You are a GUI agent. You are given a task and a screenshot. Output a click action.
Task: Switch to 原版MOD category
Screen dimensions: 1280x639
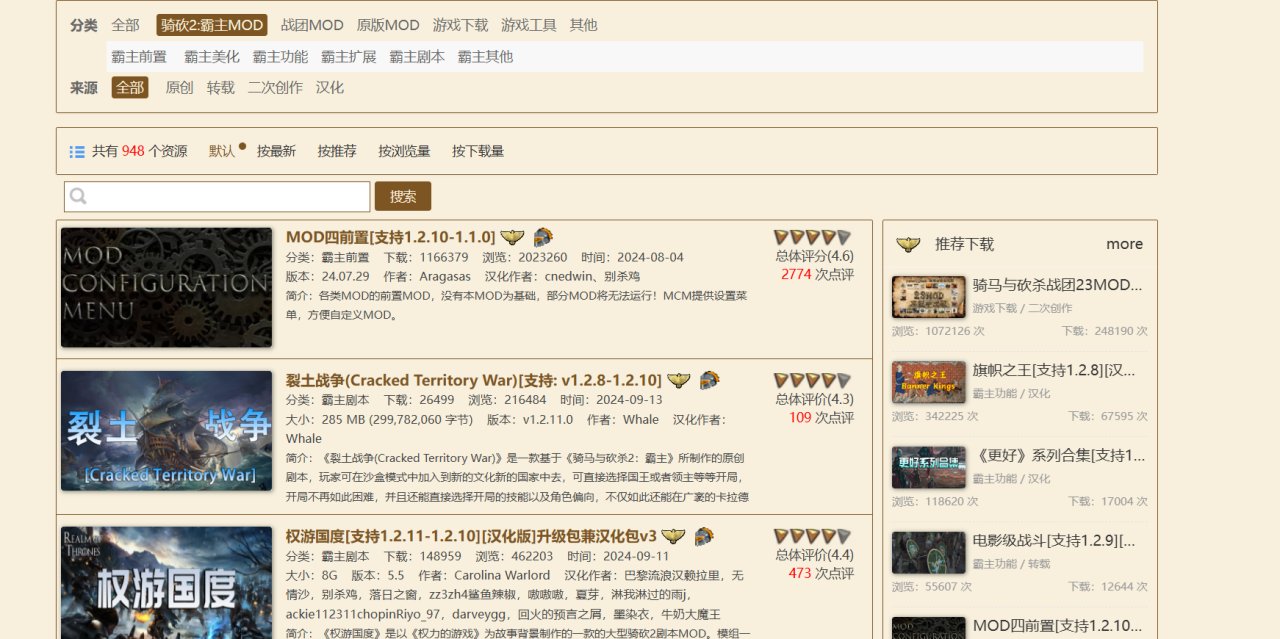[388, 25]
